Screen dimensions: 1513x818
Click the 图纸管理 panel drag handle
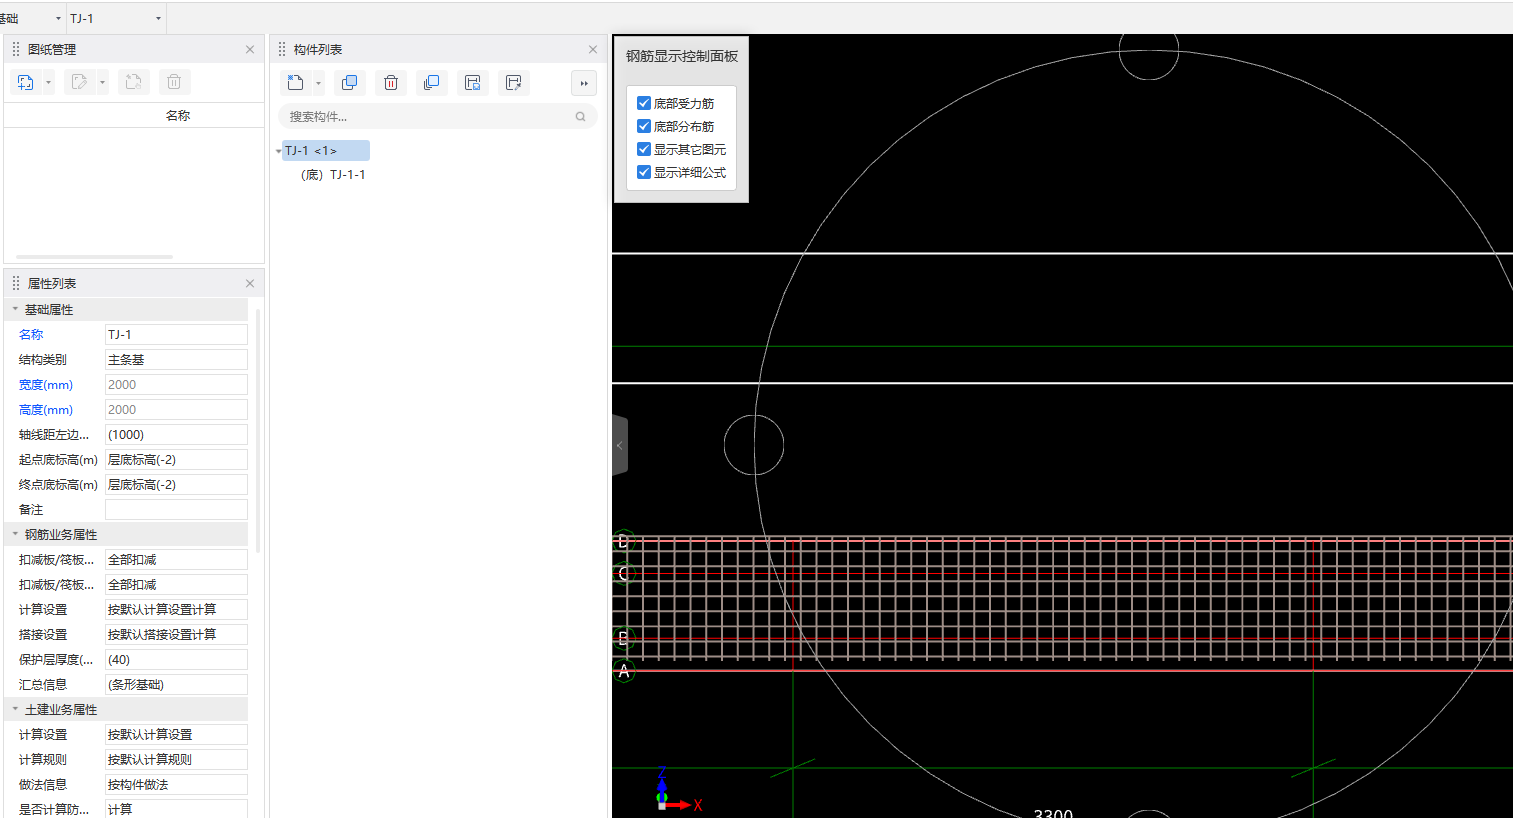16,49
